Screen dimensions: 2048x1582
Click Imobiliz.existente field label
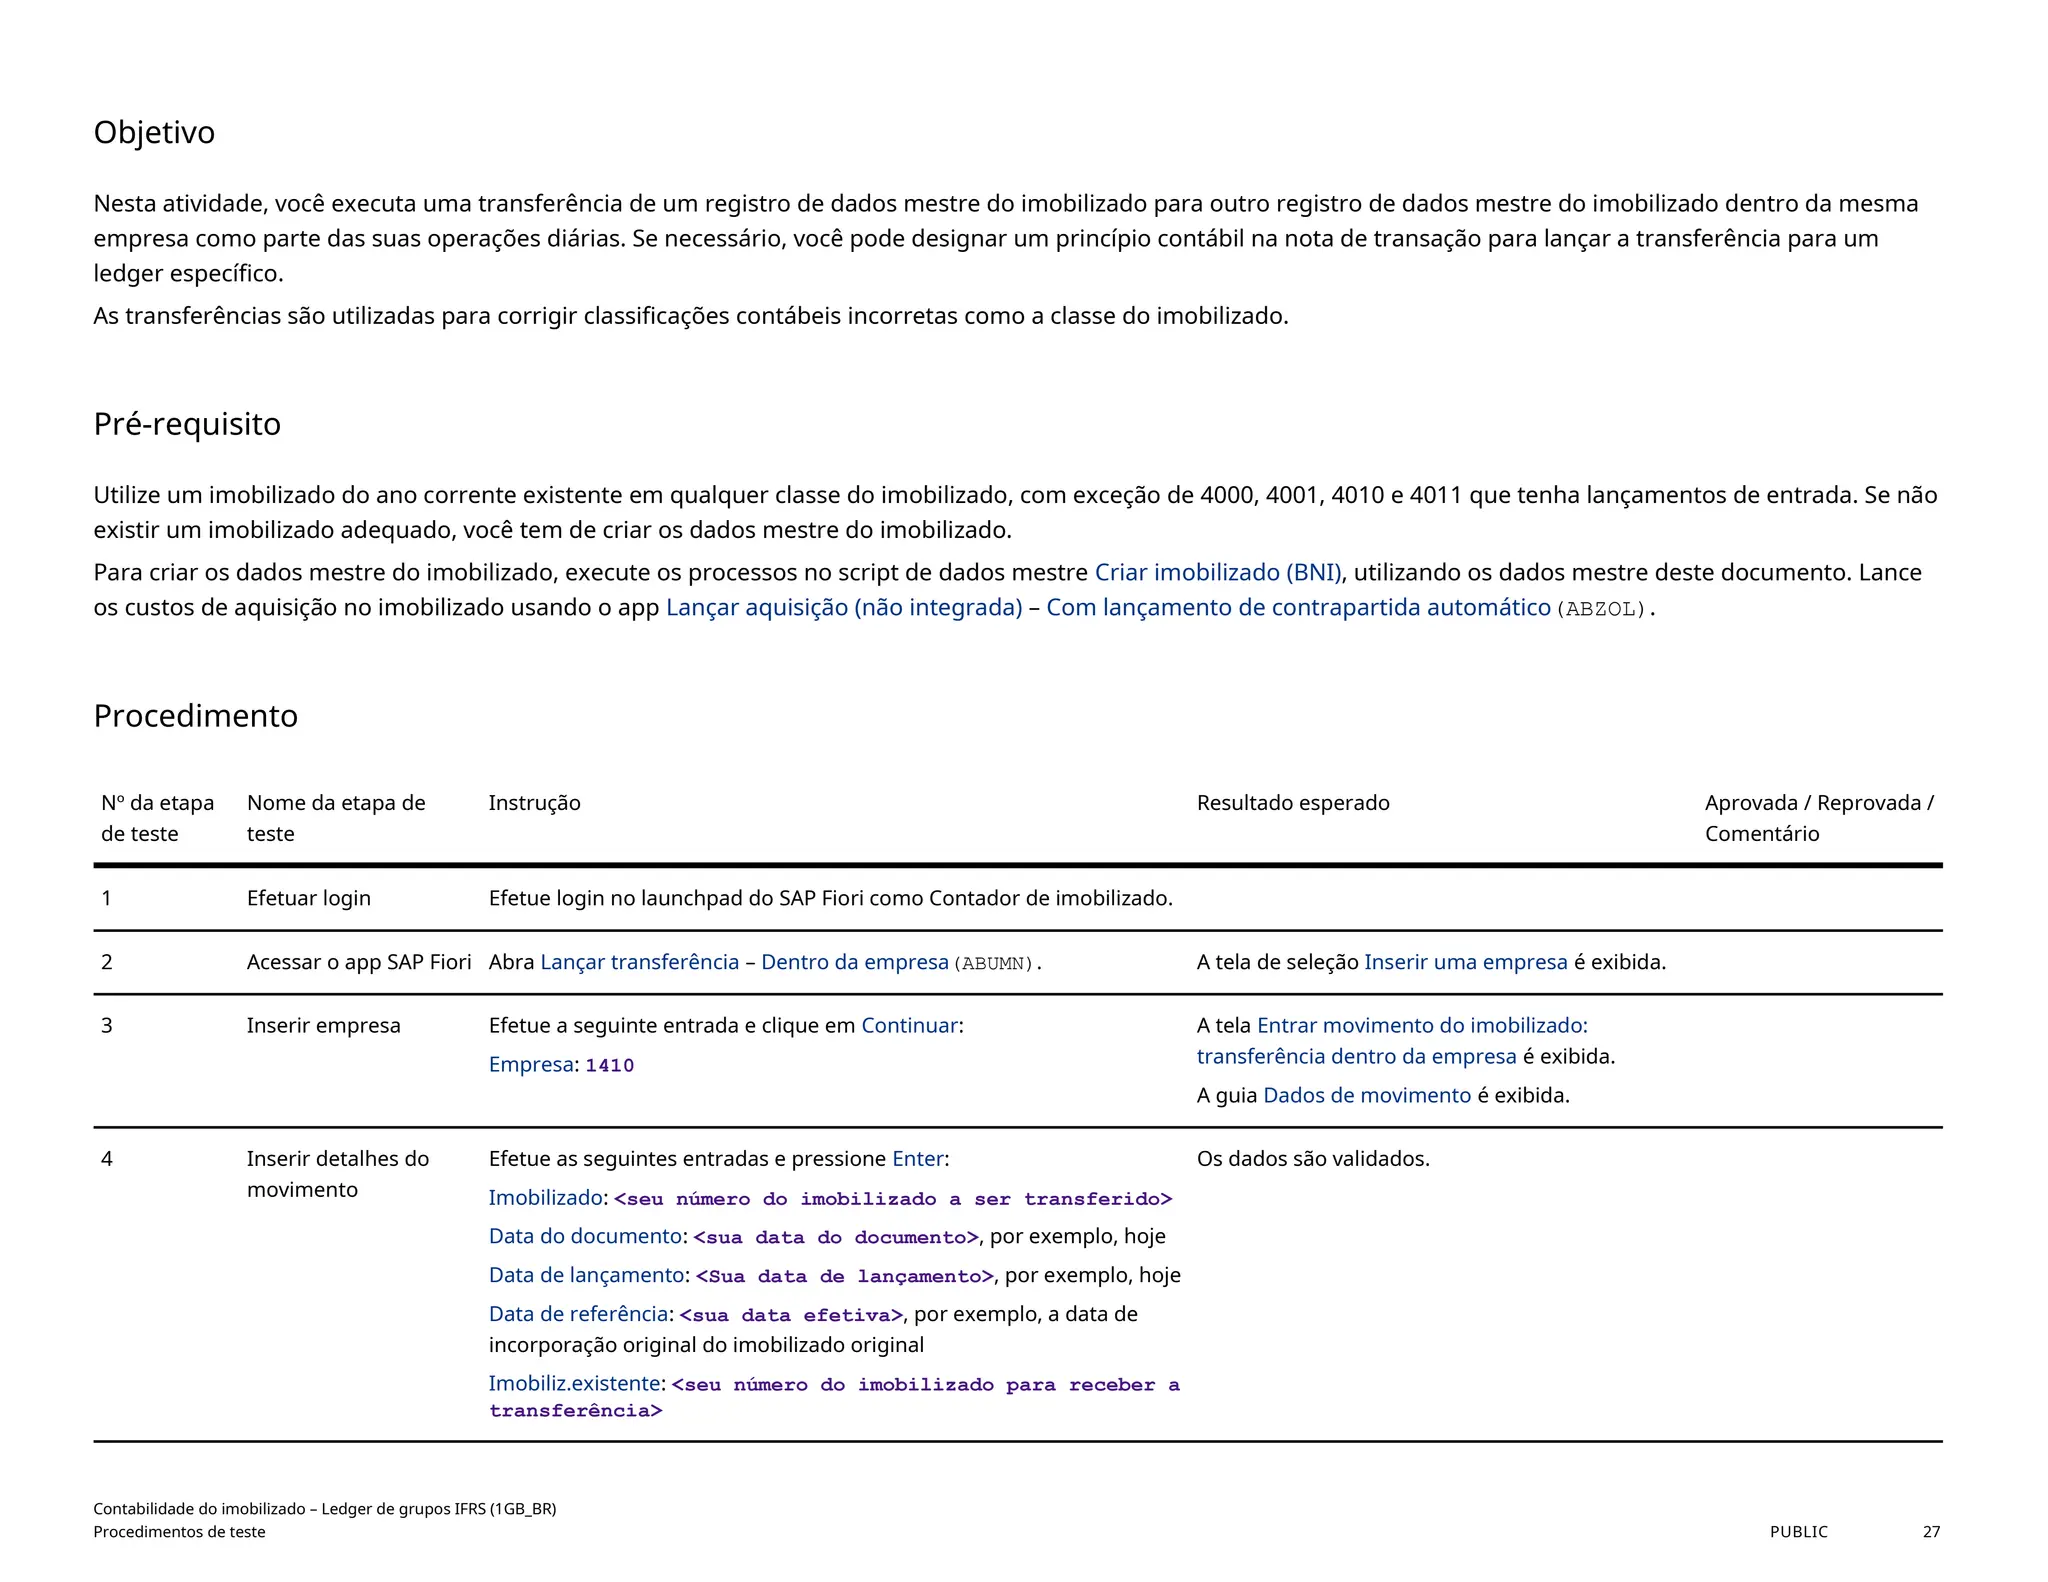(x=574, y=1383)
